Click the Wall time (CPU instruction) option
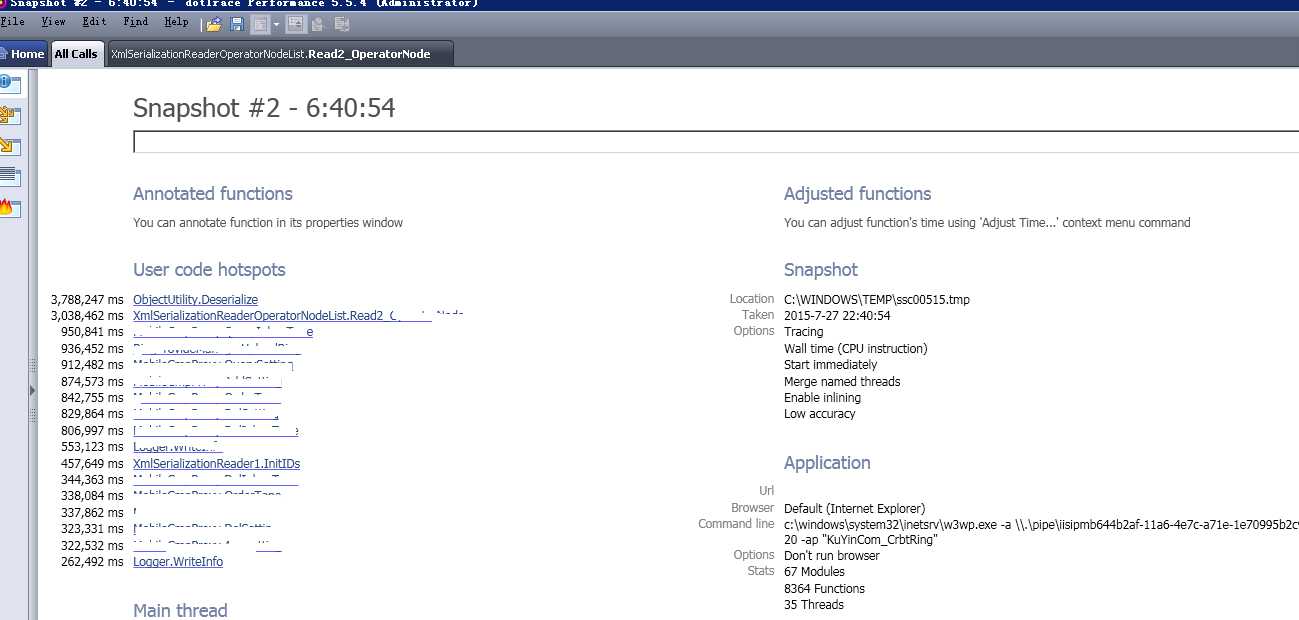Image resolution: width=1299 pixels, height=620 pixels. [856, 349]
